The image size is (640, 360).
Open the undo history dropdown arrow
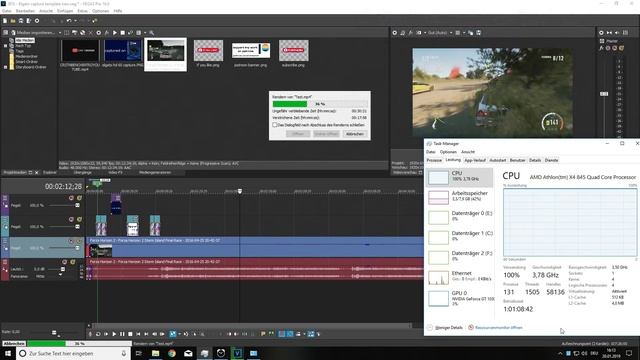[75, 20]
